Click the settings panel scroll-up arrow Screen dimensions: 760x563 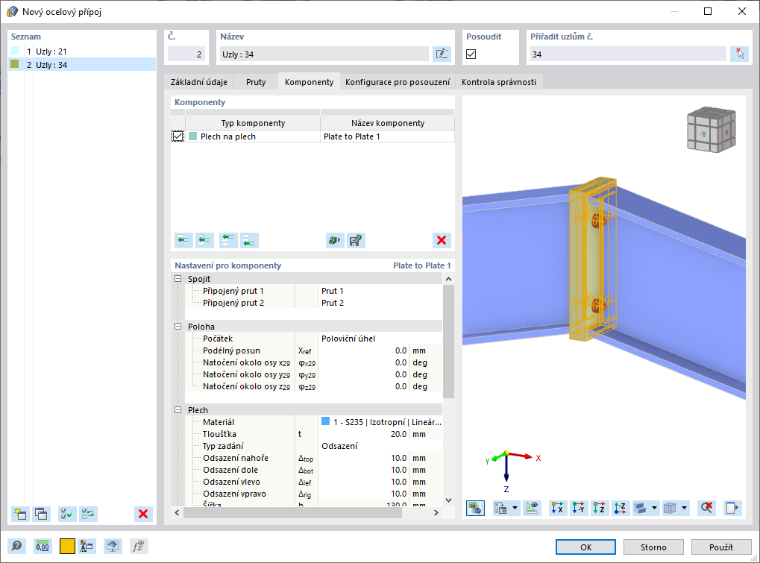coord(448,279)
